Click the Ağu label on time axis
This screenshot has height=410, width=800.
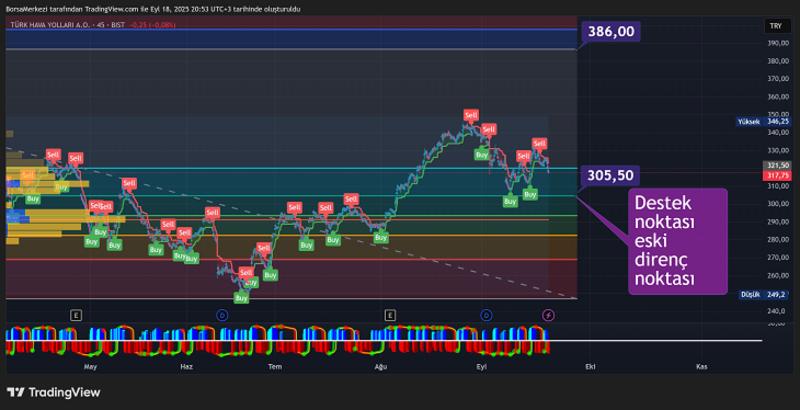(380, 367)
